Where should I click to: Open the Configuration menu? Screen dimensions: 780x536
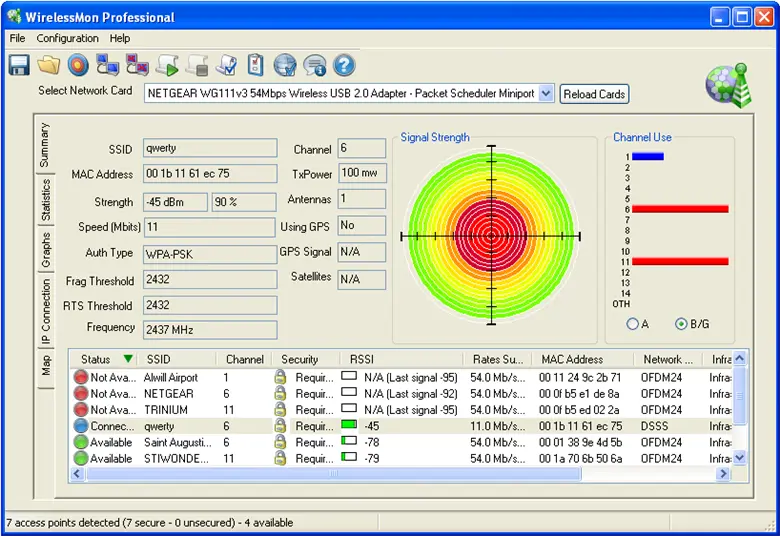click(x=67, y=38)
